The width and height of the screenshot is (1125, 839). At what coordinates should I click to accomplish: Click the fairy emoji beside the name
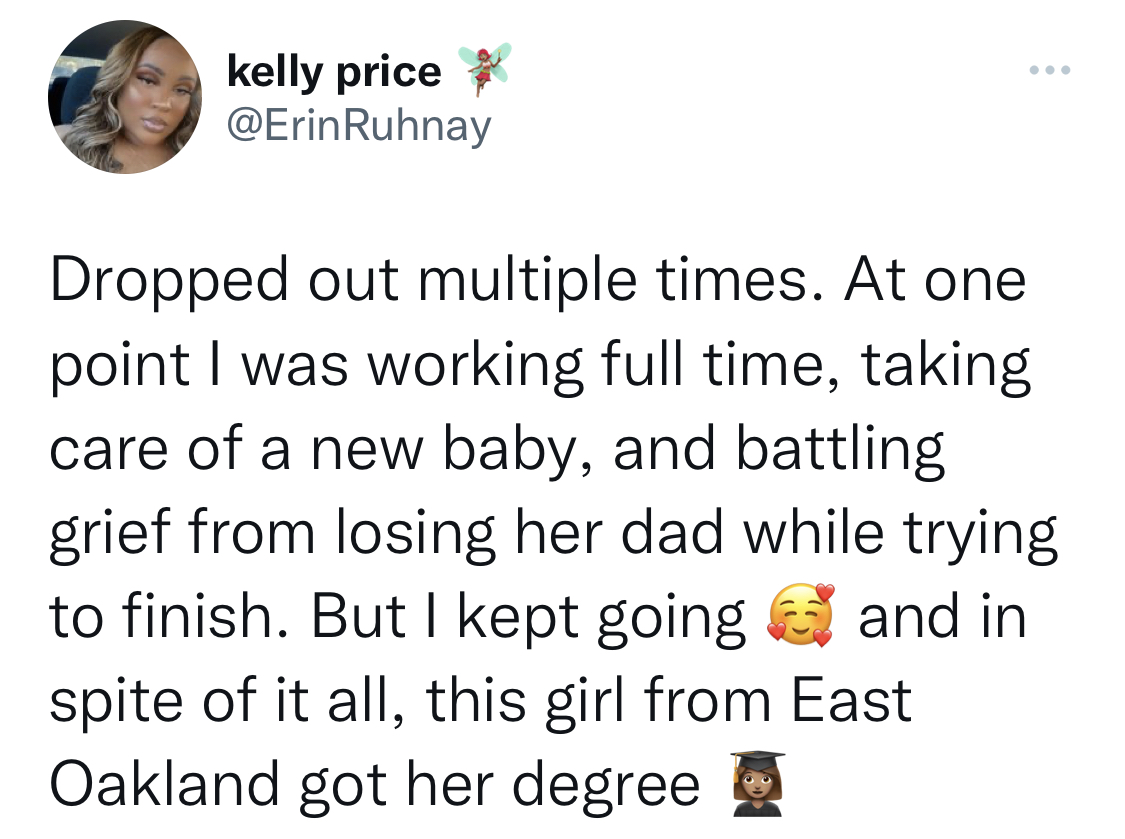tap(484, 69)
